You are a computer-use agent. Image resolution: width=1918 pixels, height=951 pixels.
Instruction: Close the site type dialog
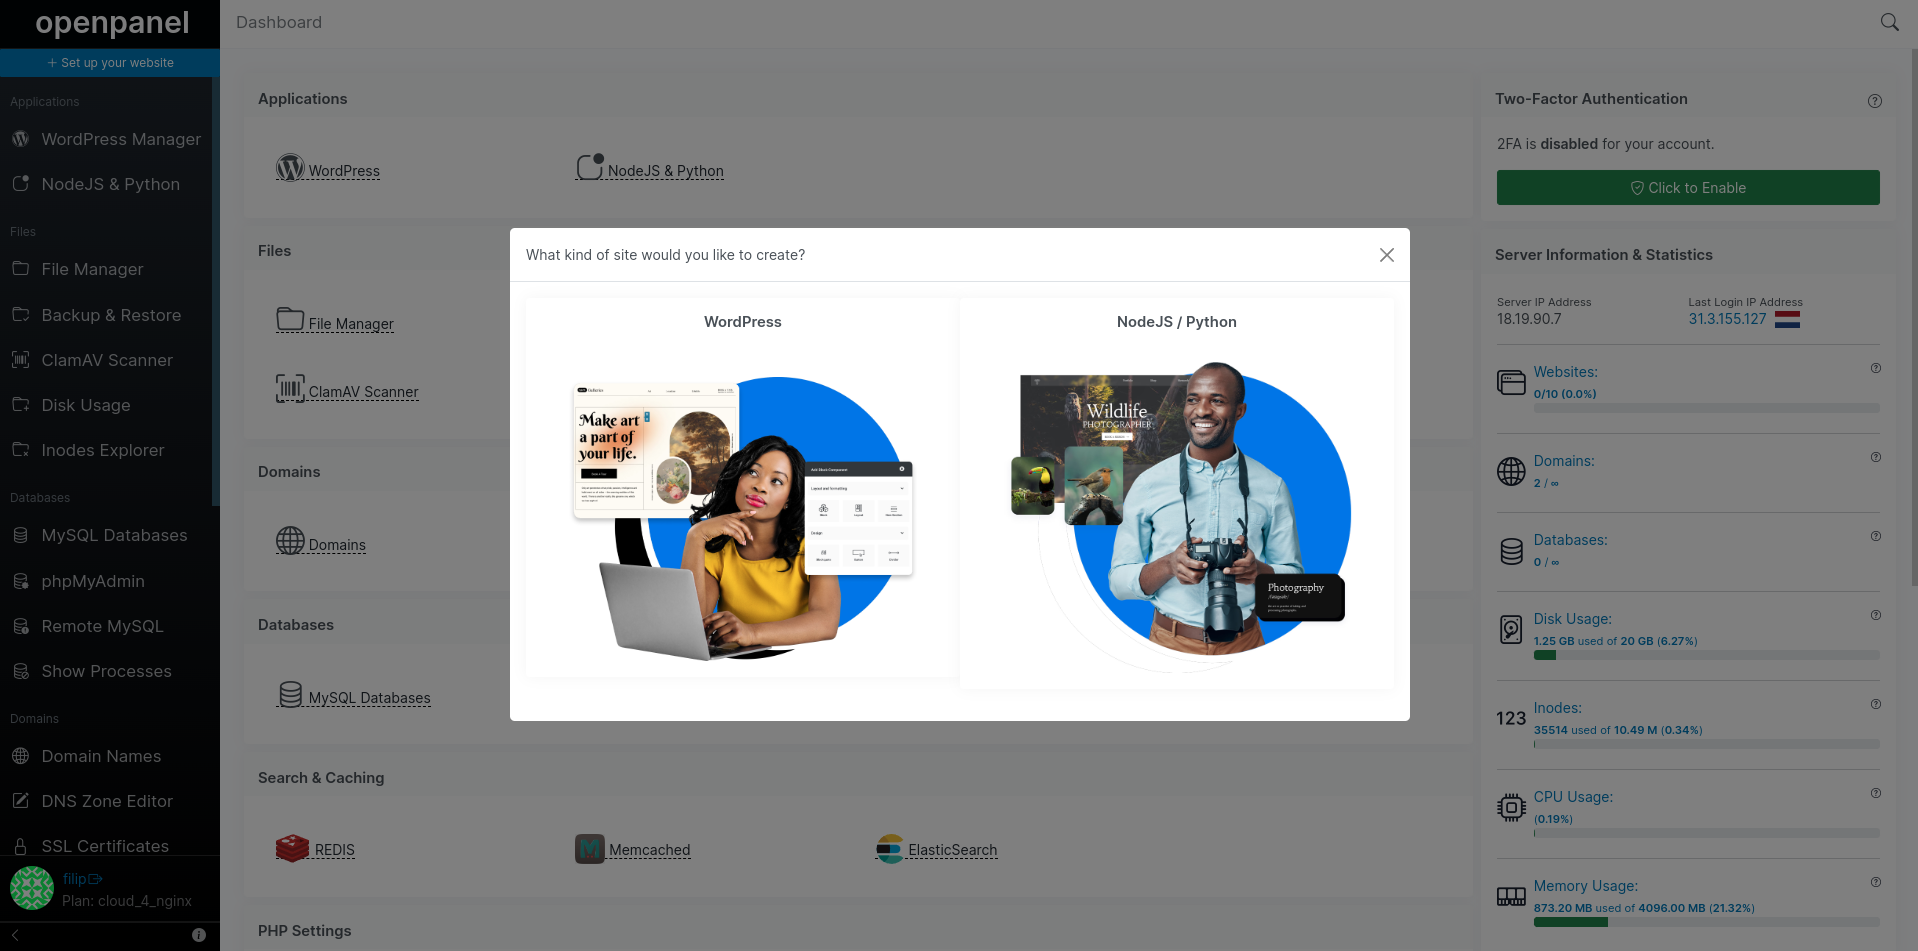coord(1386,255)
